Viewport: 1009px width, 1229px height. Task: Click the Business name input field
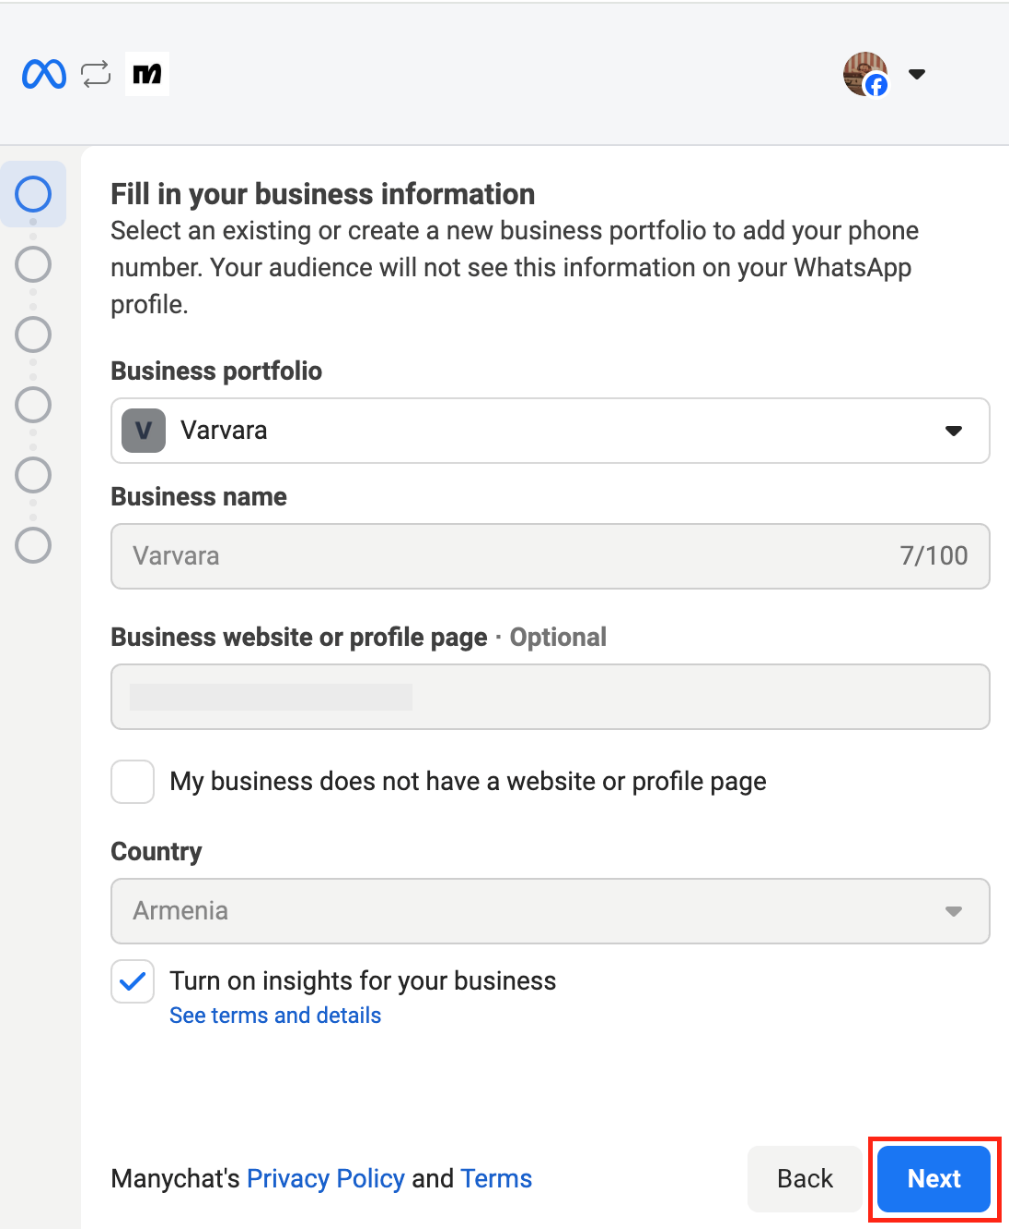pyautogui.click(x=550, y=556)
